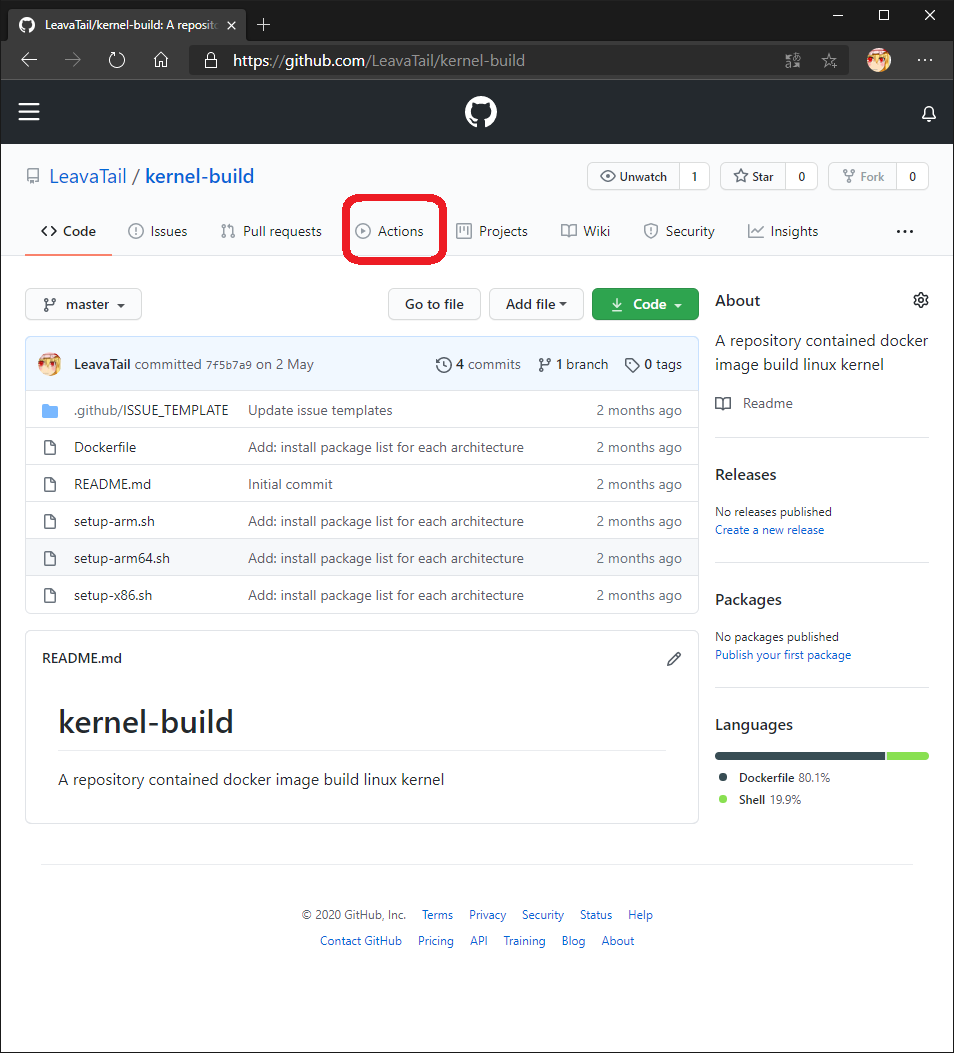Click the browser back arrow
Image resolution: width=954 pixels, height=1053 pixels.
tap(29, 60)
